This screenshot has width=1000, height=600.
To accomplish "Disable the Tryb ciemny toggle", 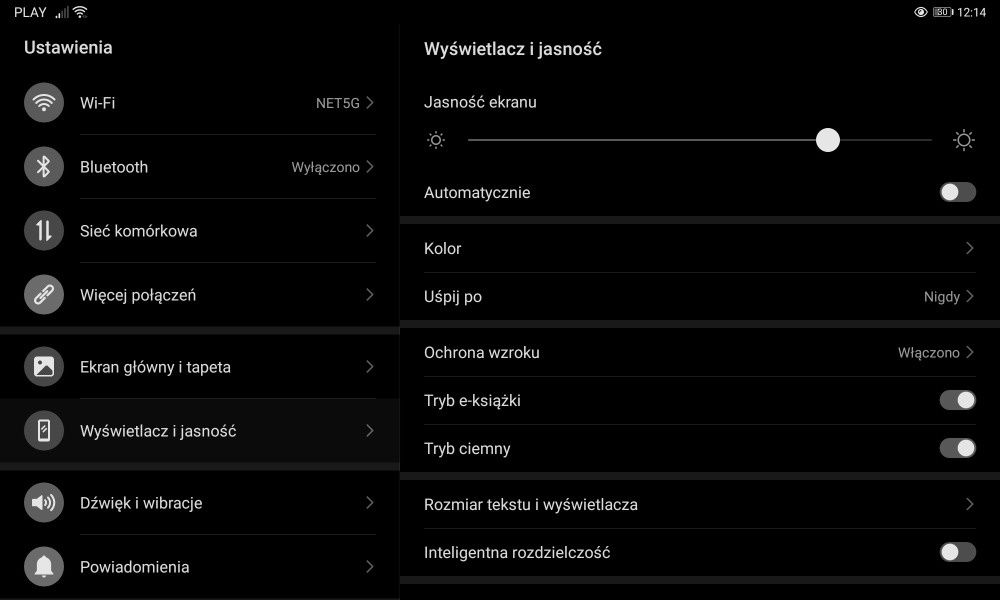I will click(957, 448).
